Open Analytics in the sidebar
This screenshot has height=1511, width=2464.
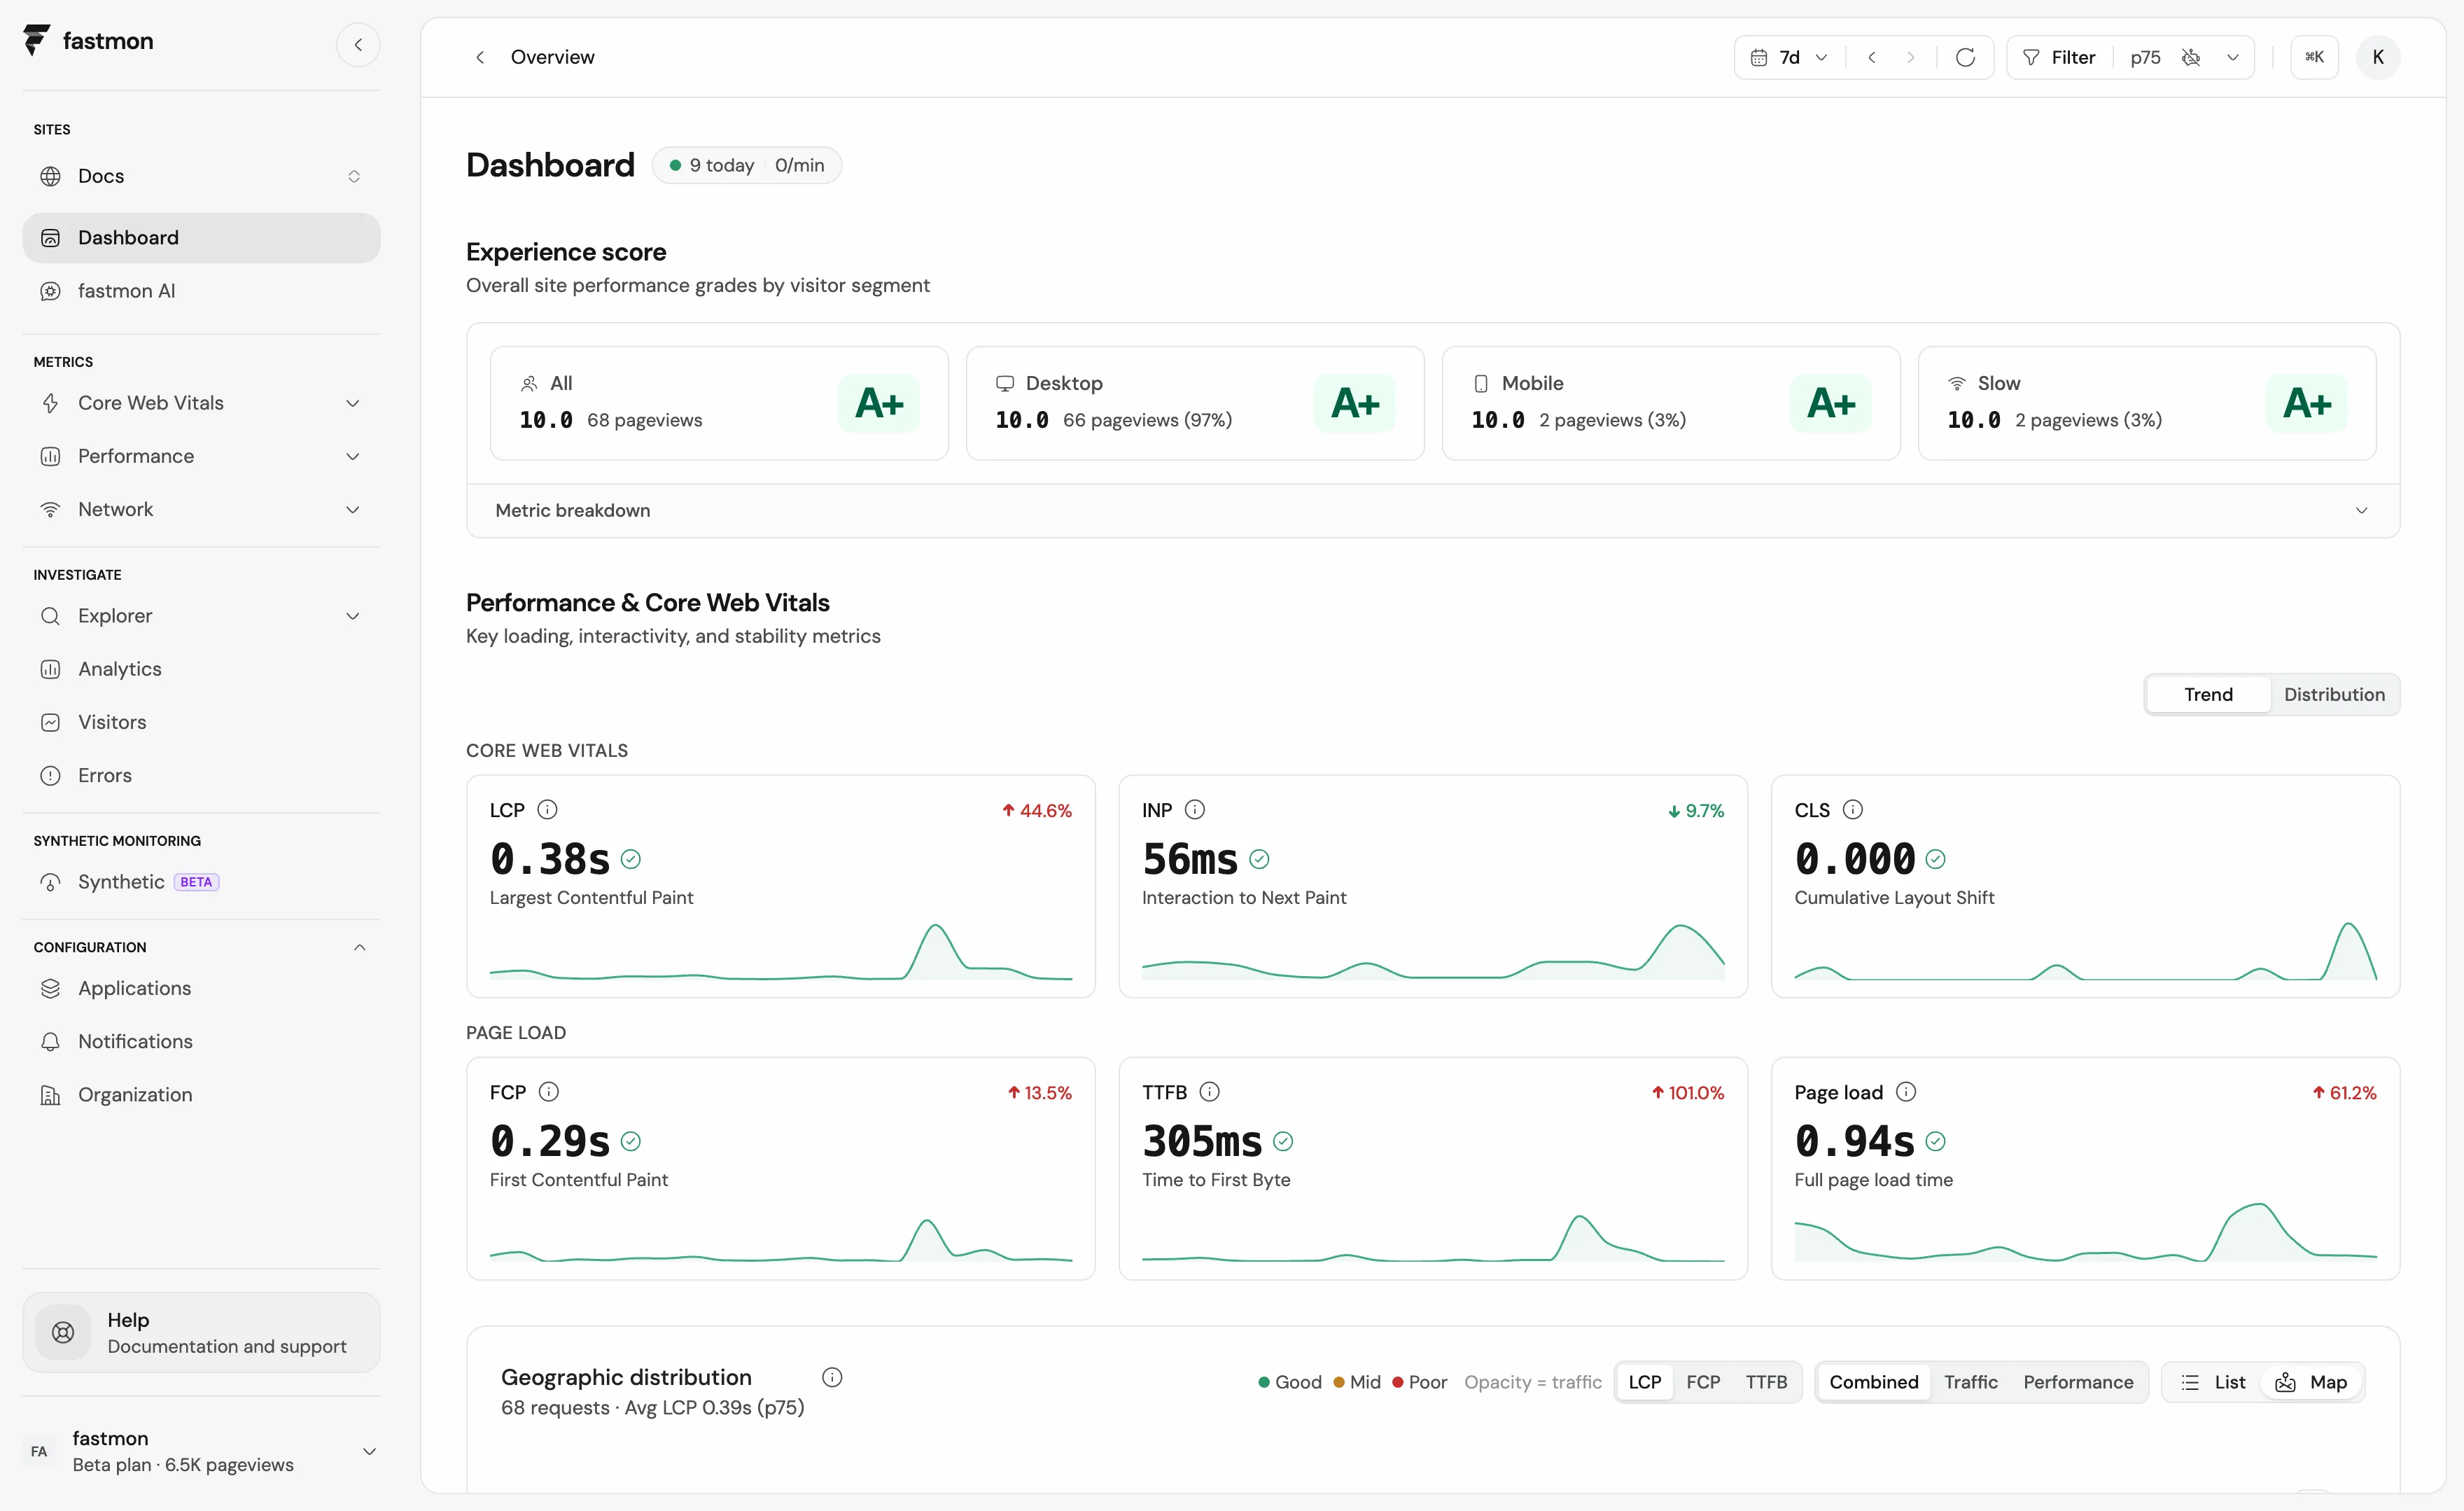click(x=201, y=669)
